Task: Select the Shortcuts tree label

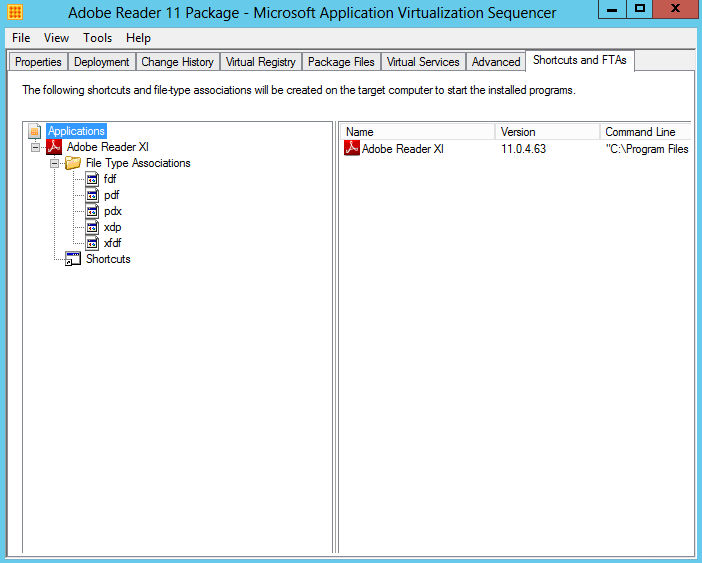Action: [x=108, y=259]
